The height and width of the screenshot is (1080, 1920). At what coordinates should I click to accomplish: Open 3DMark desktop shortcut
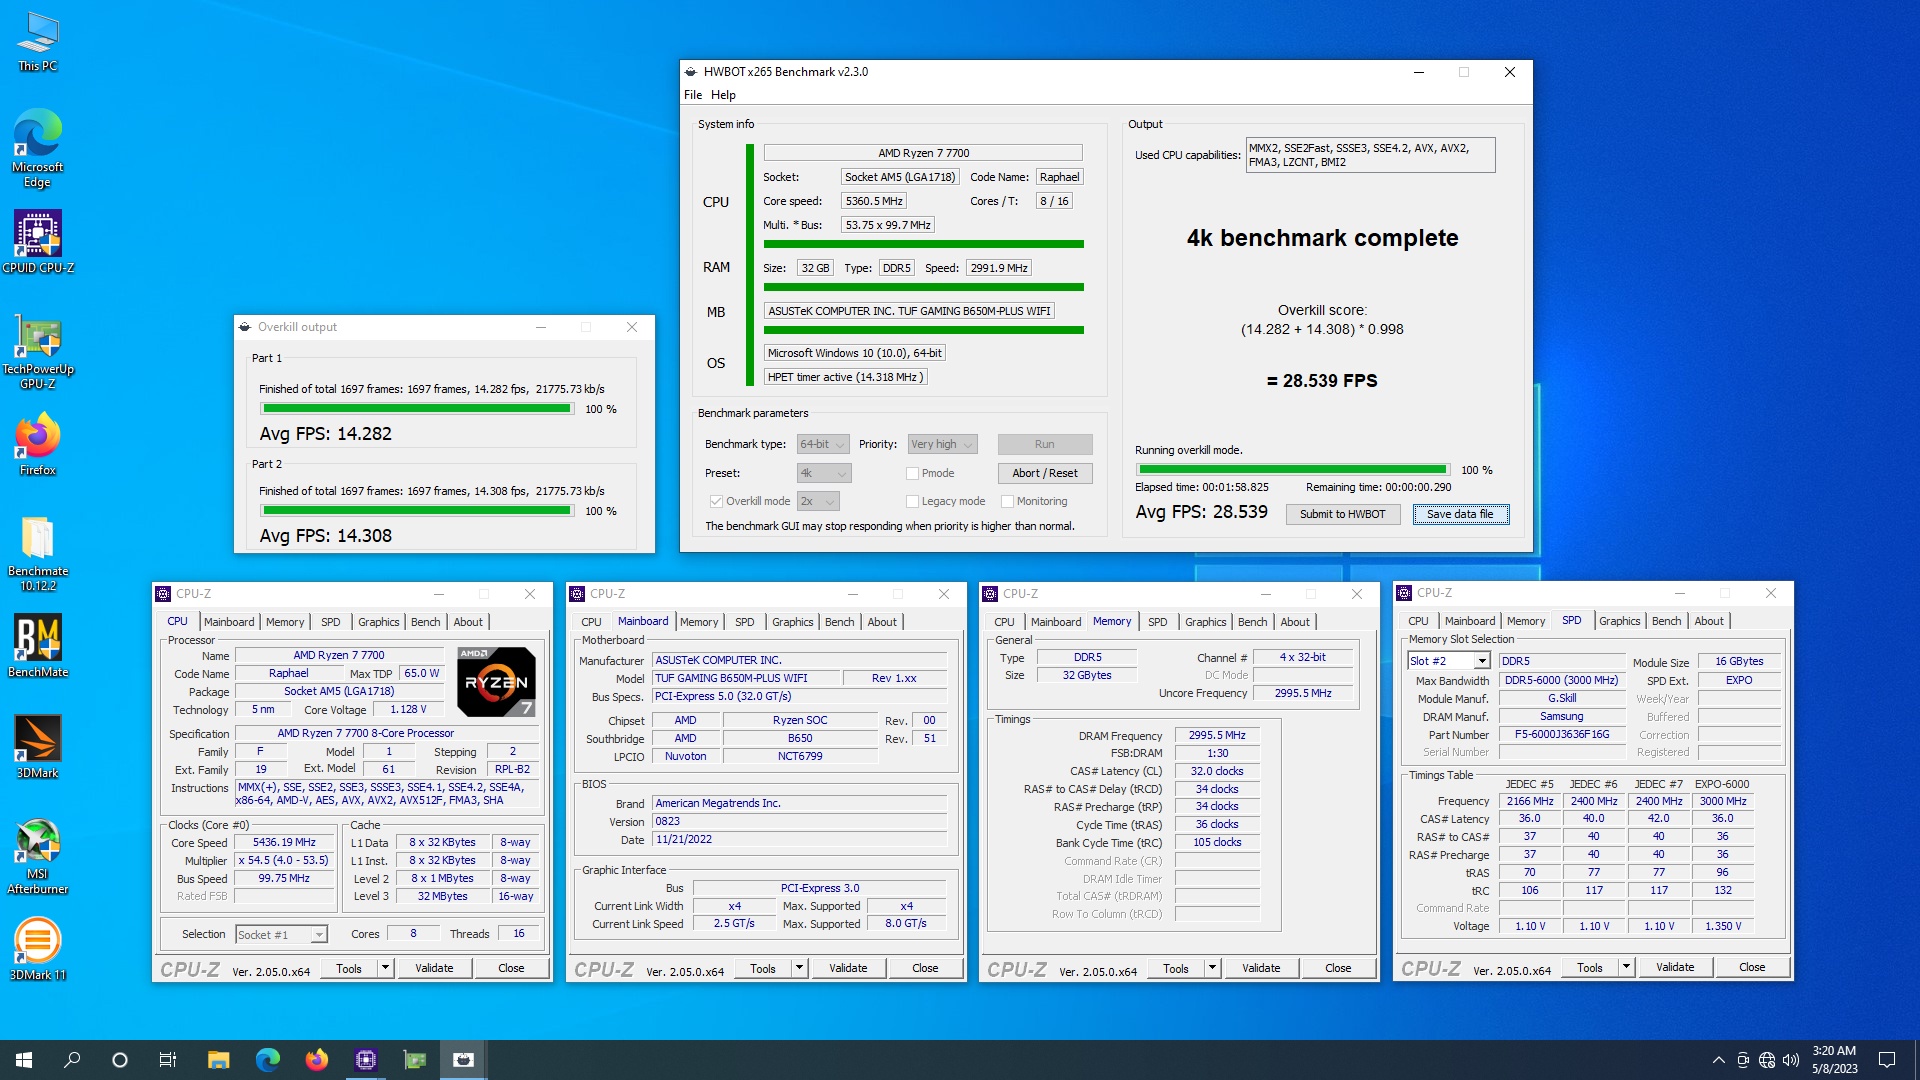(38, 747)
